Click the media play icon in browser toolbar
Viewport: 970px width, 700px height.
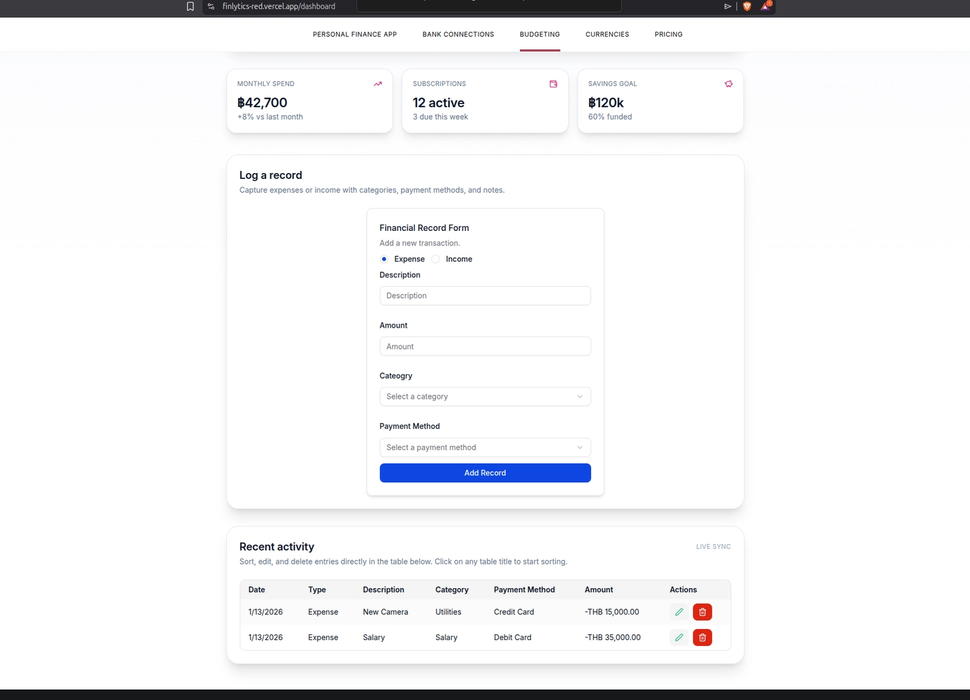[728, 6]
